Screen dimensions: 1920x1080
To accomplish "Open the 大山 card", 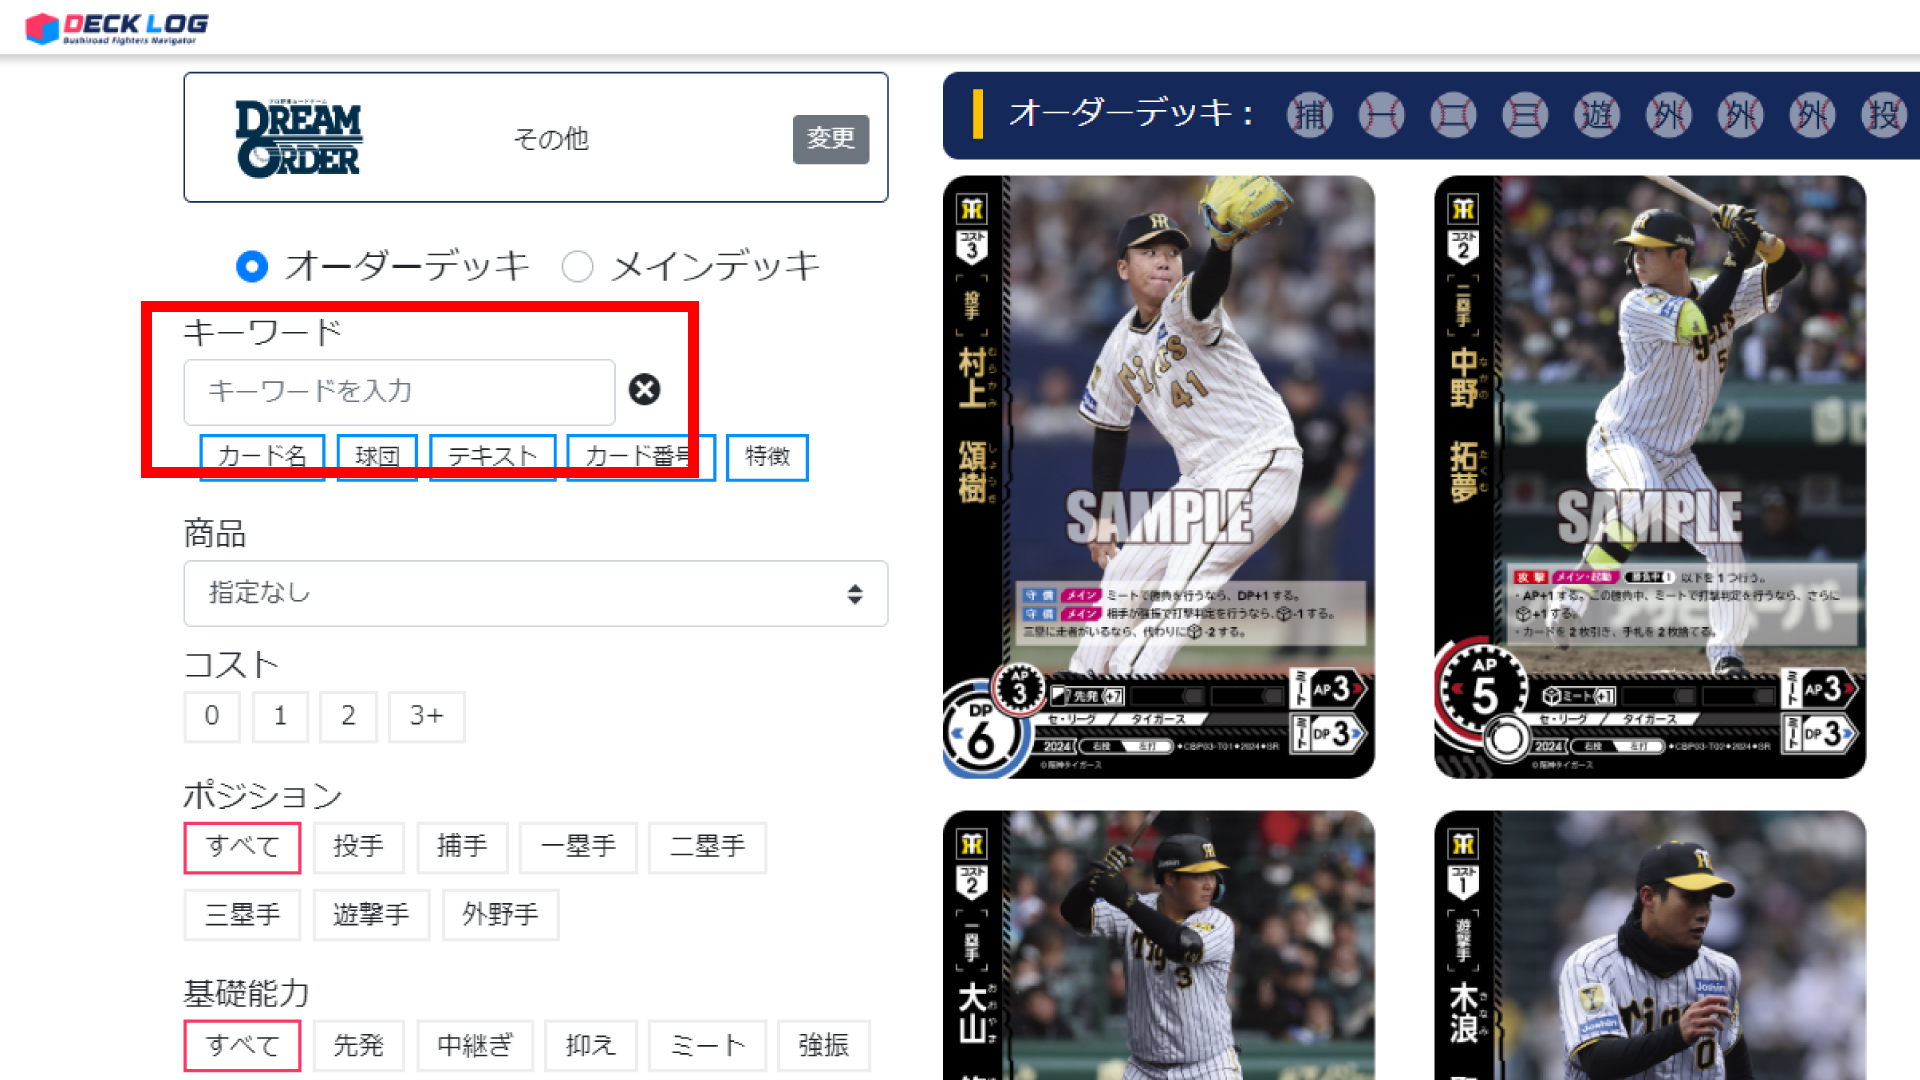I will (x=1158, y=945).
